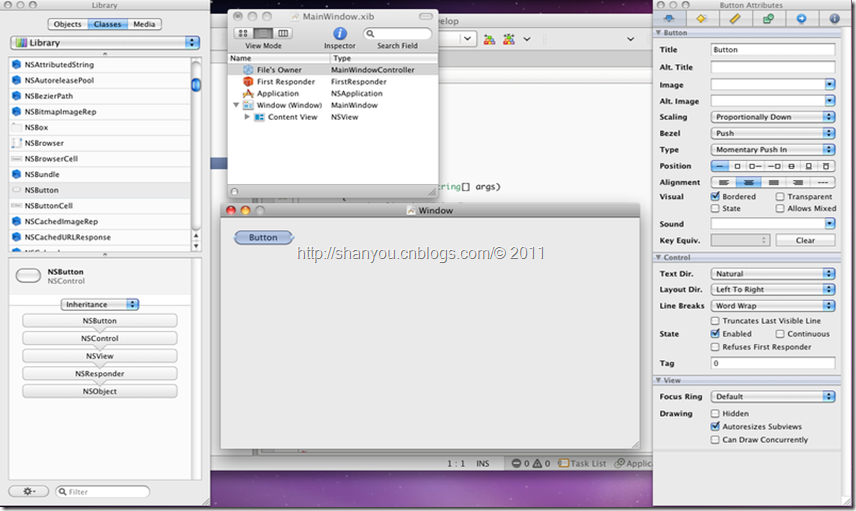The width and height of the screenshot is (856, 511).
Task: Open the Inheritance popup in Library
Action: [99, 305]
